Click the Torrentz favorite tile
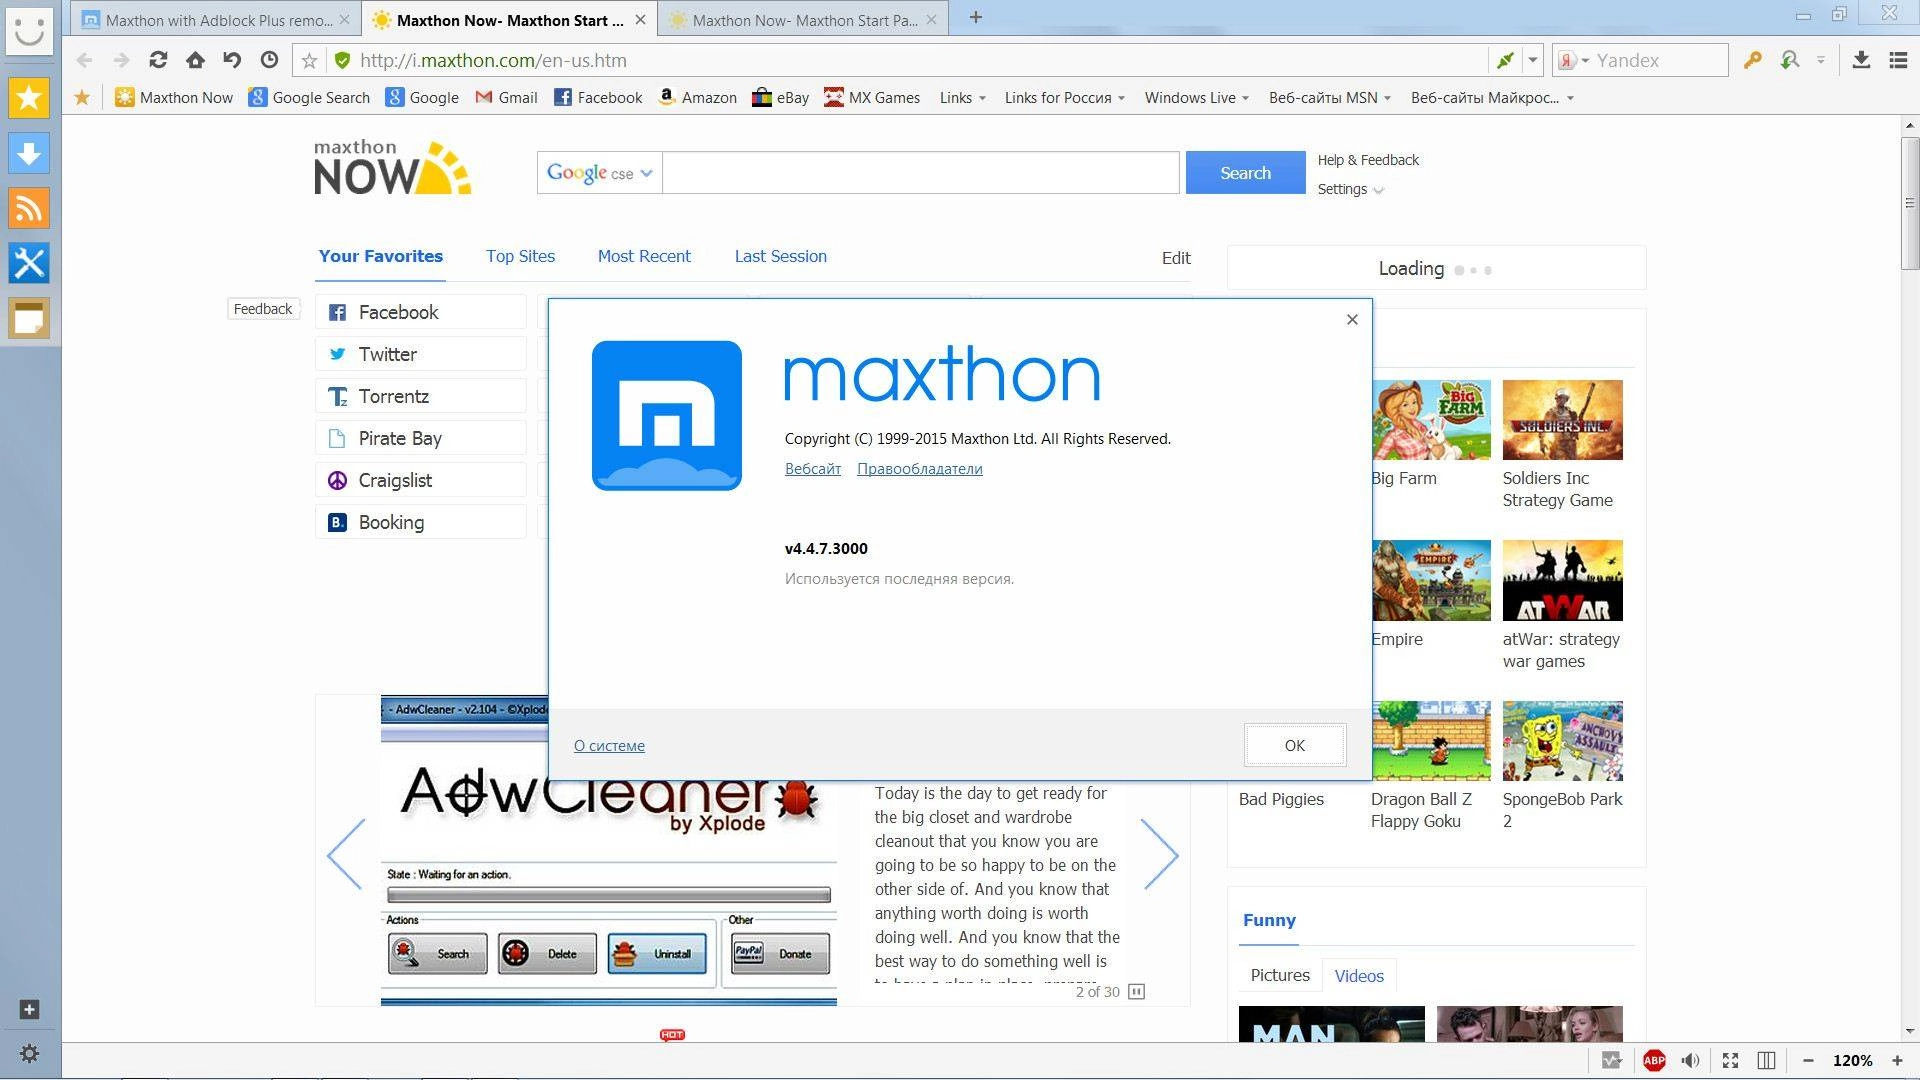Viewport: 1920px width, 1080px height. tap(421, 396)
